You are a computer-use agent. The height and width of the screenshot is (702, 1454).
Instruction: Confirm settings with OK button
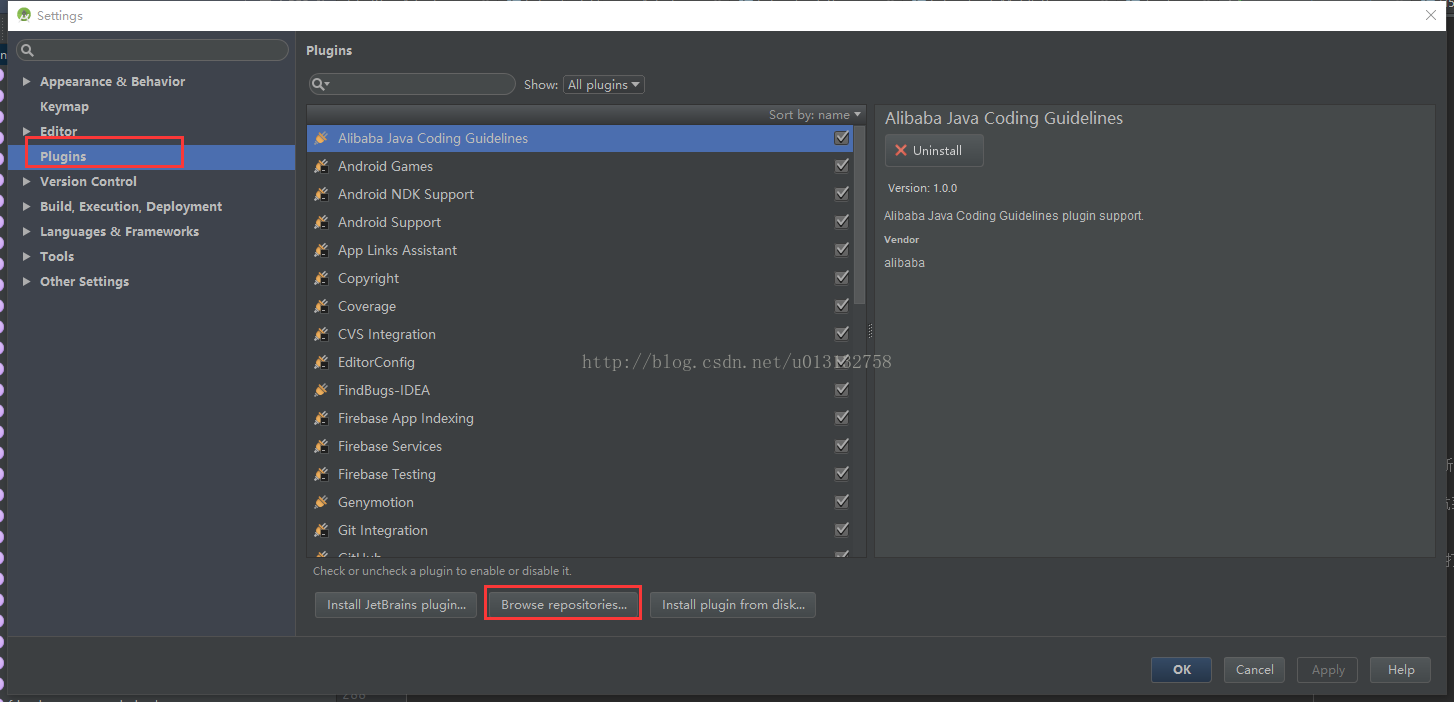pos(1181,670)
